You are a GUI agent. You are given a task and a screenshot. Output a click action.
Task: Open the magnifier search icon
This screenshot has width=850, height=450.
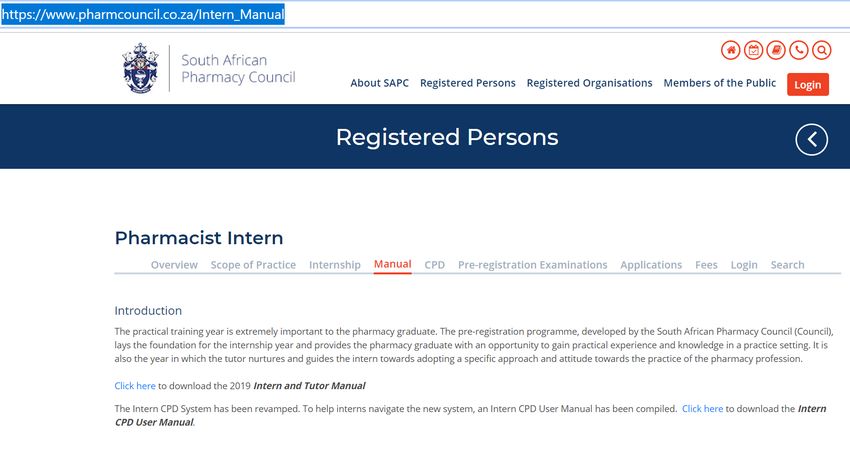pos(822,50)
